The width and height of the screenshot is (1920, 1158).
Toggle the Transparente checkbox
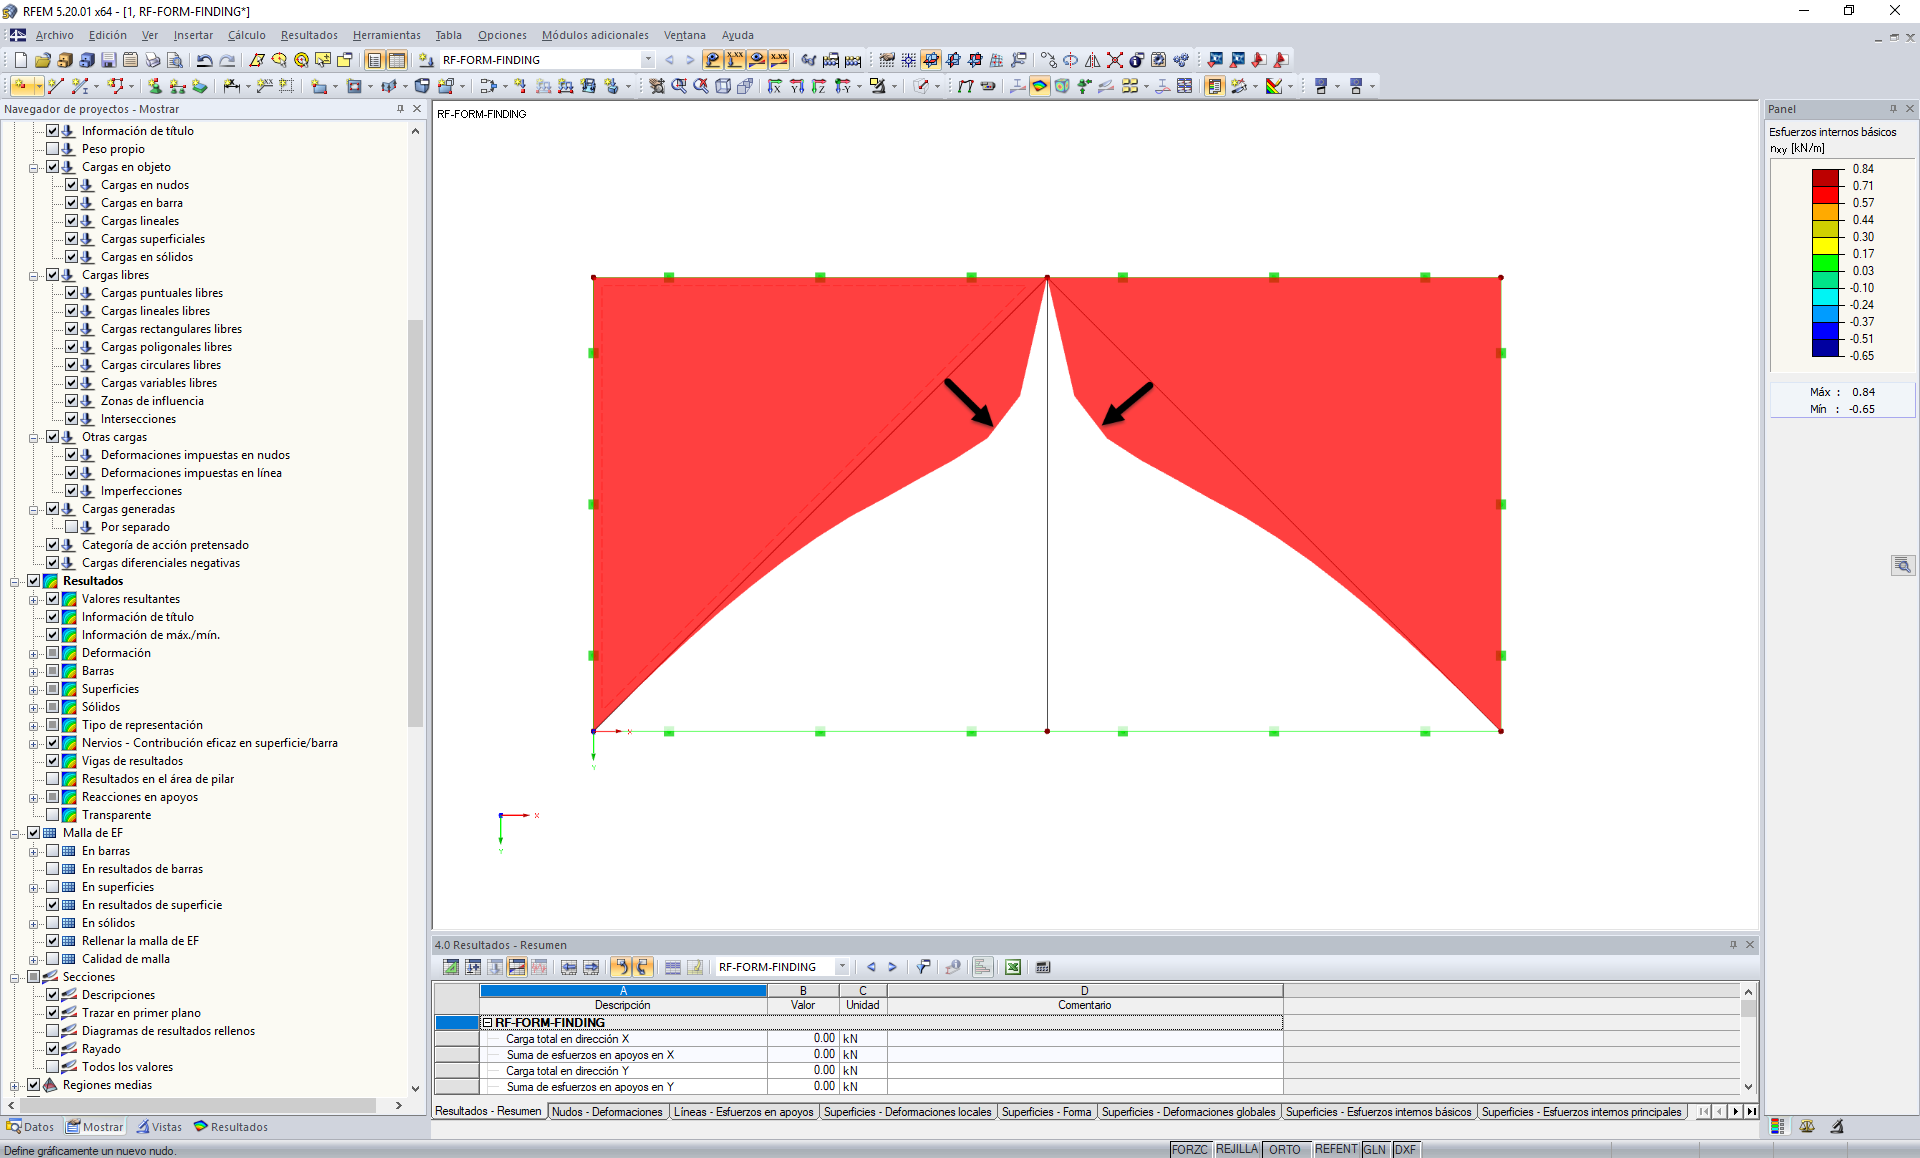tap(53, 815)
